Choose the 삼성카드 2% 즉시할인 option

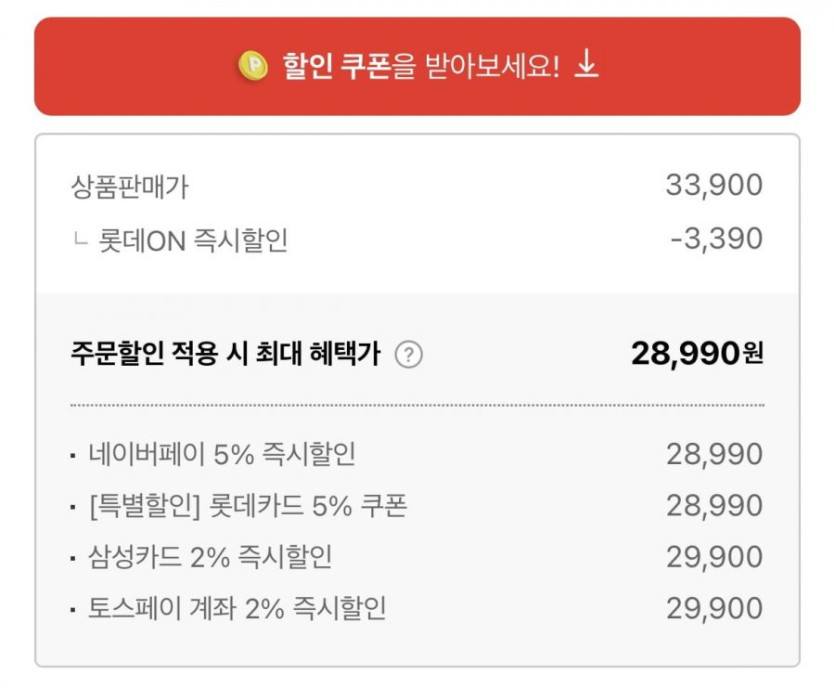[210, 557]
